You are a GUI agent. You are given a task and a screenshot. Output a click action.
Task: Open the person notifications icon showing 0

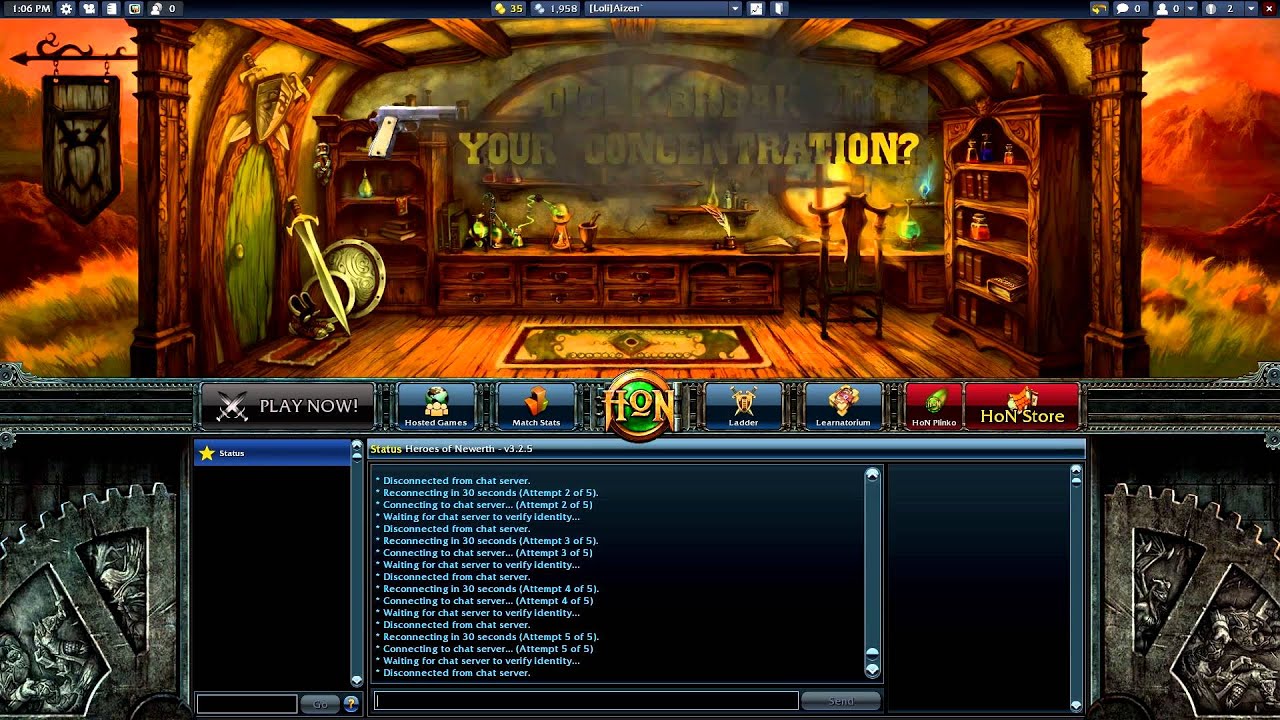coord(163,8)
